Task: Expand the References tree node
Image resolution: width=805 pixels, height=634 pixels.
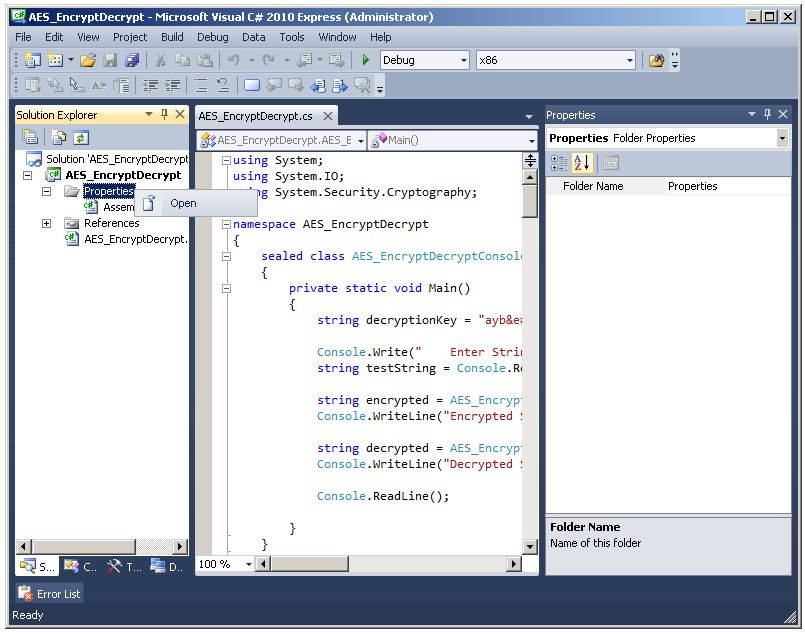Action: tap(46, 223)
